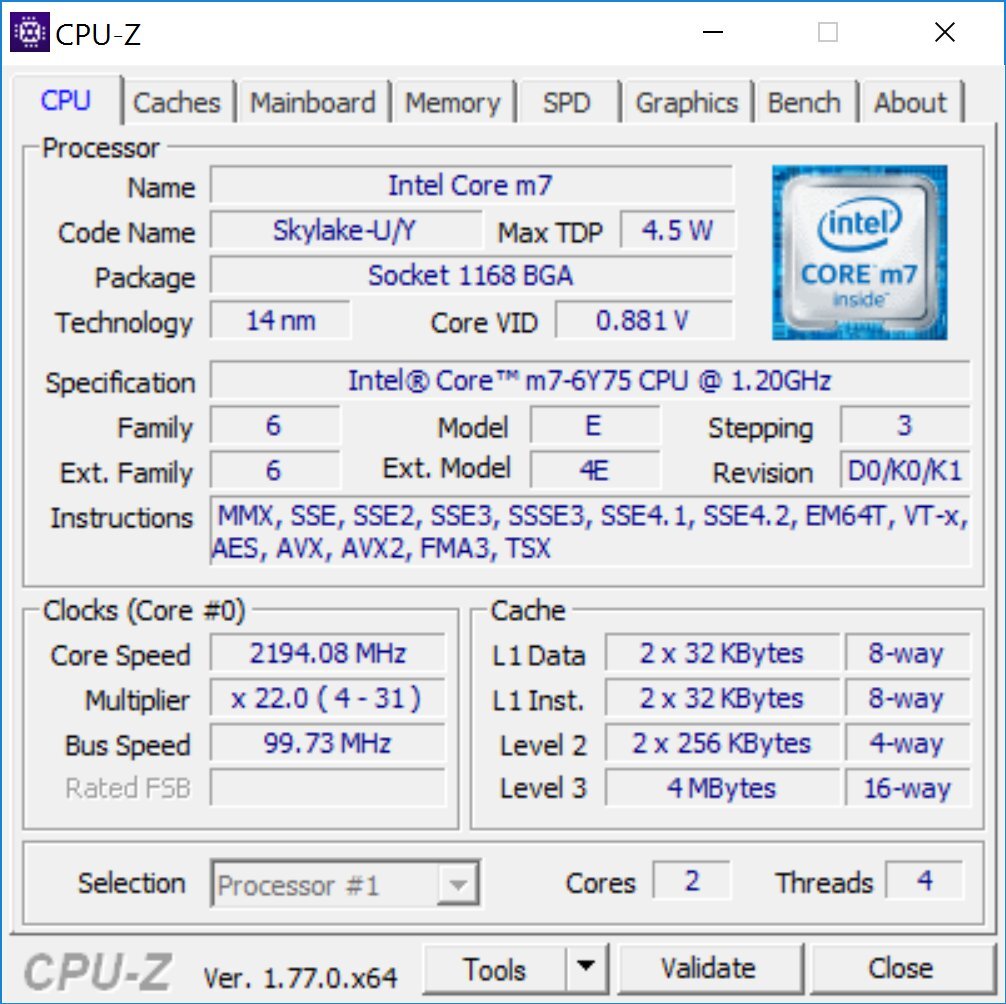
Task: Select the CPU tab
Action: click(65, 100)
